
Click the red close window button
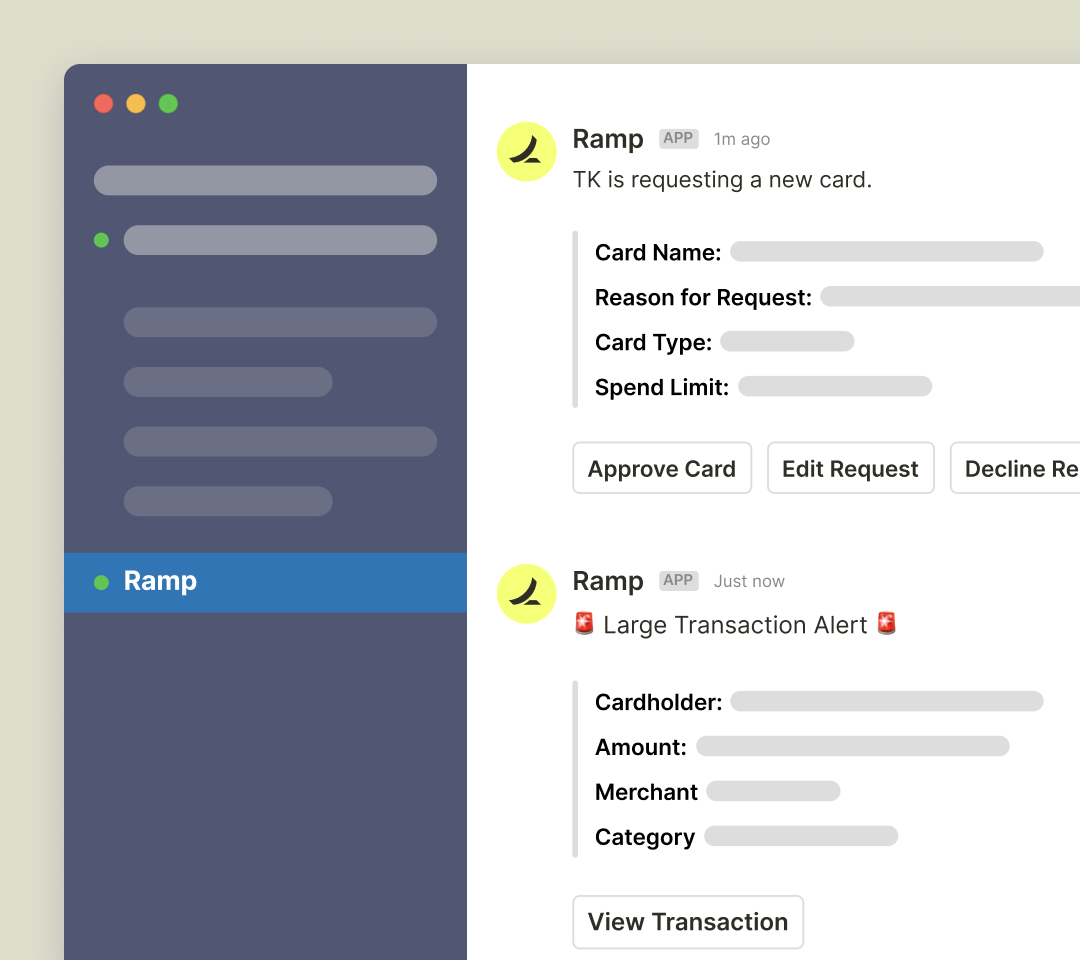[103, 103]
